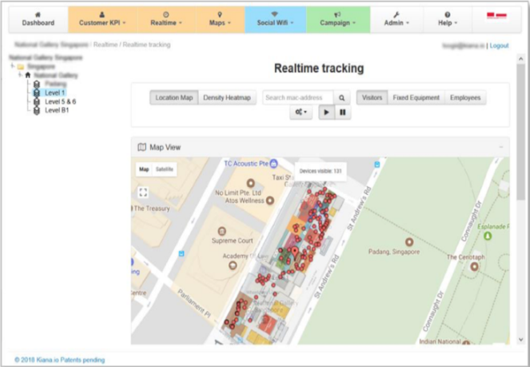Screen dimensions: 530x367
Task: Go to the Dashboard home page
Action: tap(38, 20)
